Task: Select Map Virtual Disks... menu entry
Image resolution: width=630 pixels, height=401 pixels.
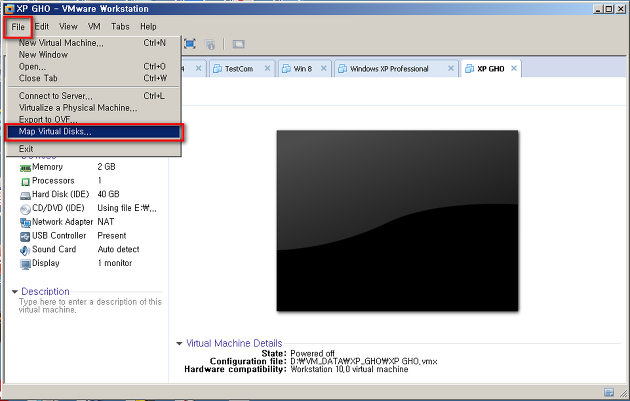Action: tap(94, 132)
